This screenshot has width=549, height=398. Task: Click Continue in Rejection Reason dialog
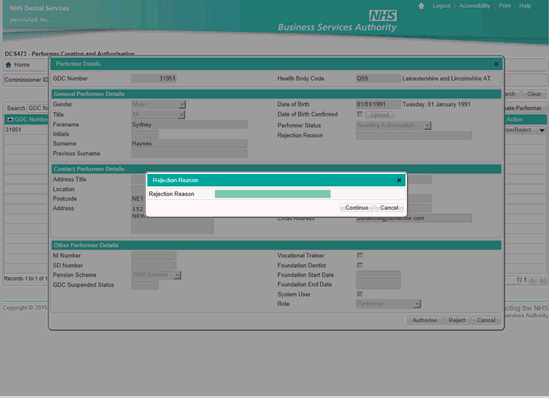pos(356,208)
